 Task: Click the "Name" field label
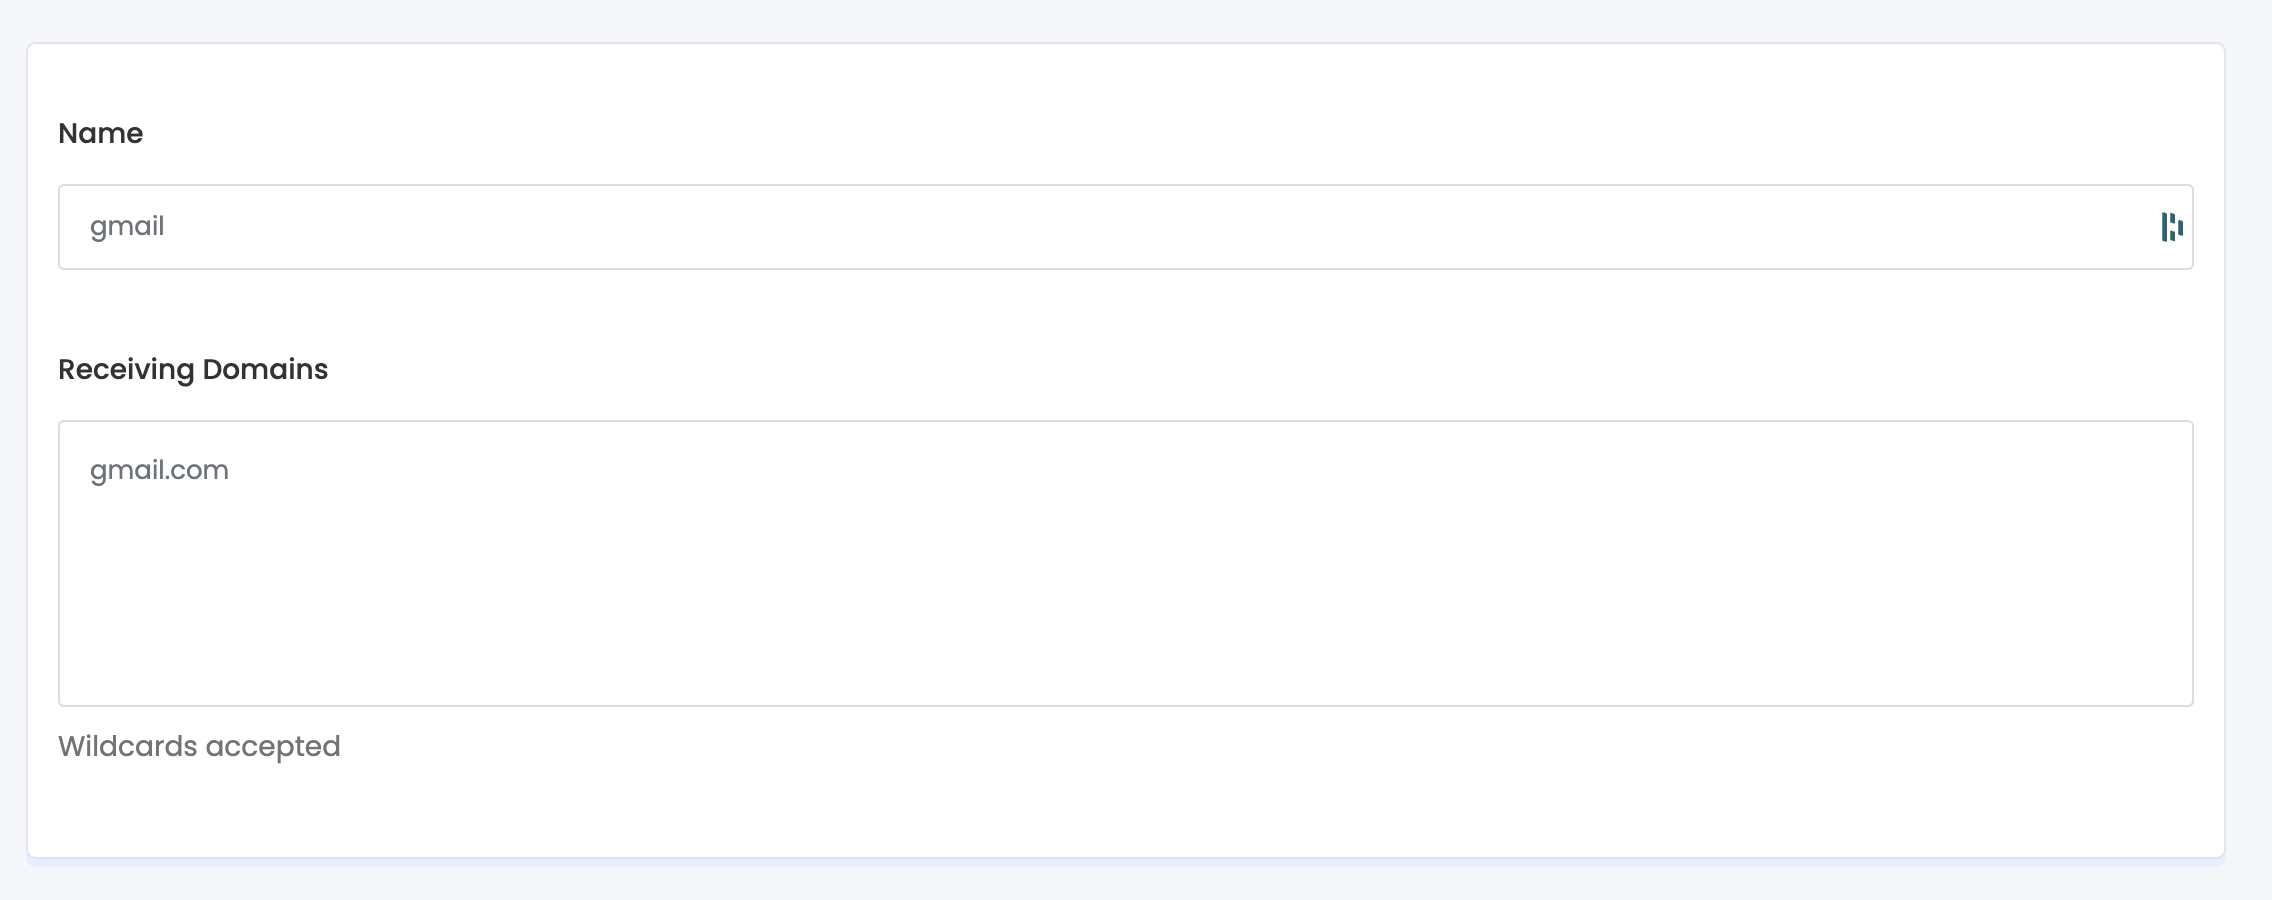[x=100, y=133]
